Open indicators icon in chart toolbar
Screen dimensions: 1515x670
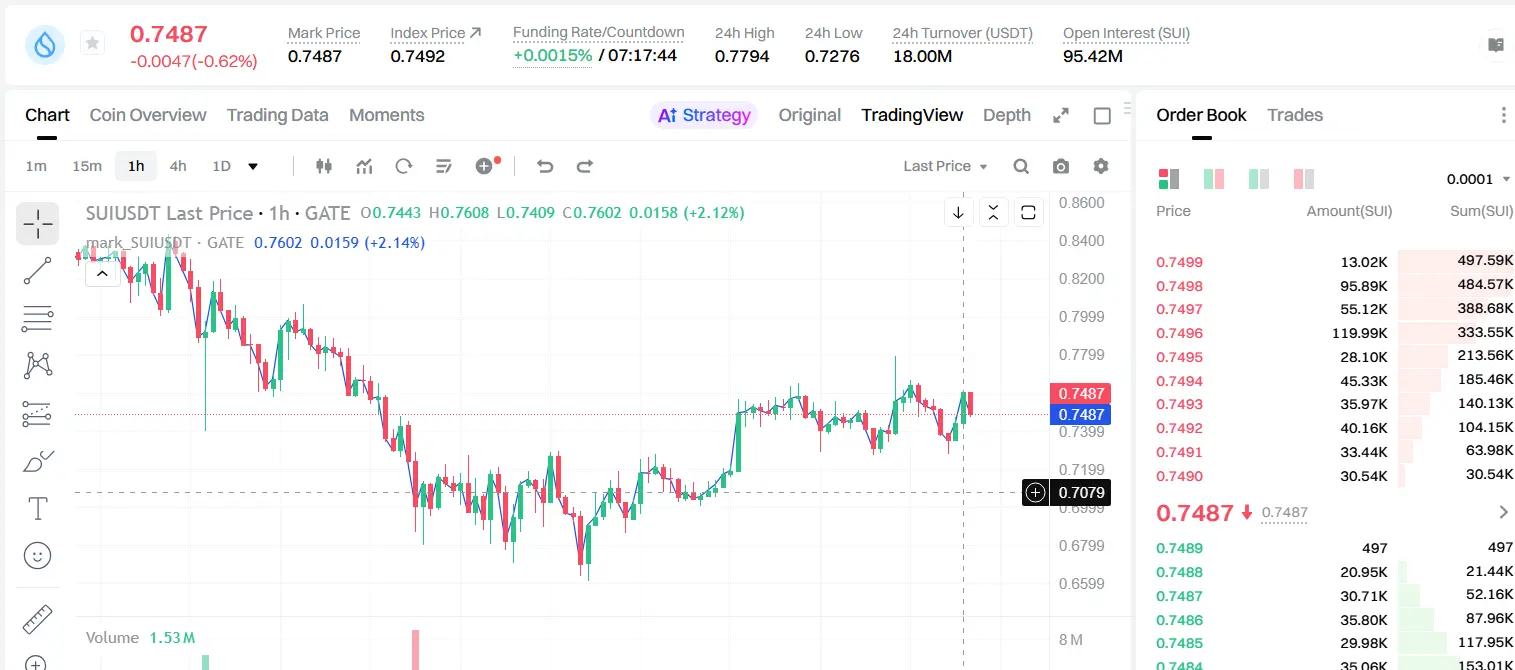click(x=364, y=166)
